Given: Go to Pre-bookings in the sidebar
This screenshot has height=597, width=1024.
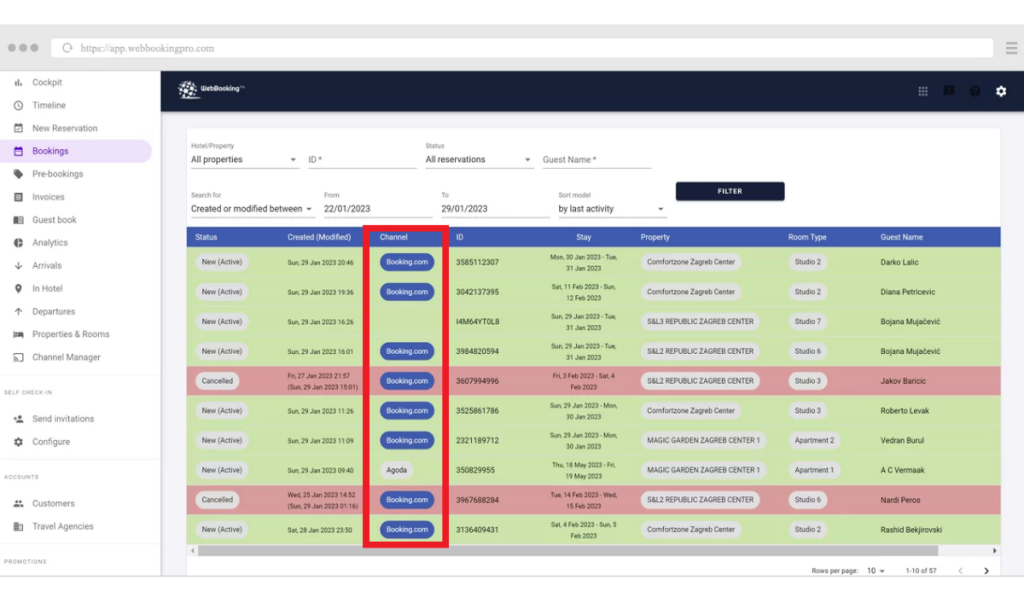Looking at the screenshot, I should tap(57, 174).
